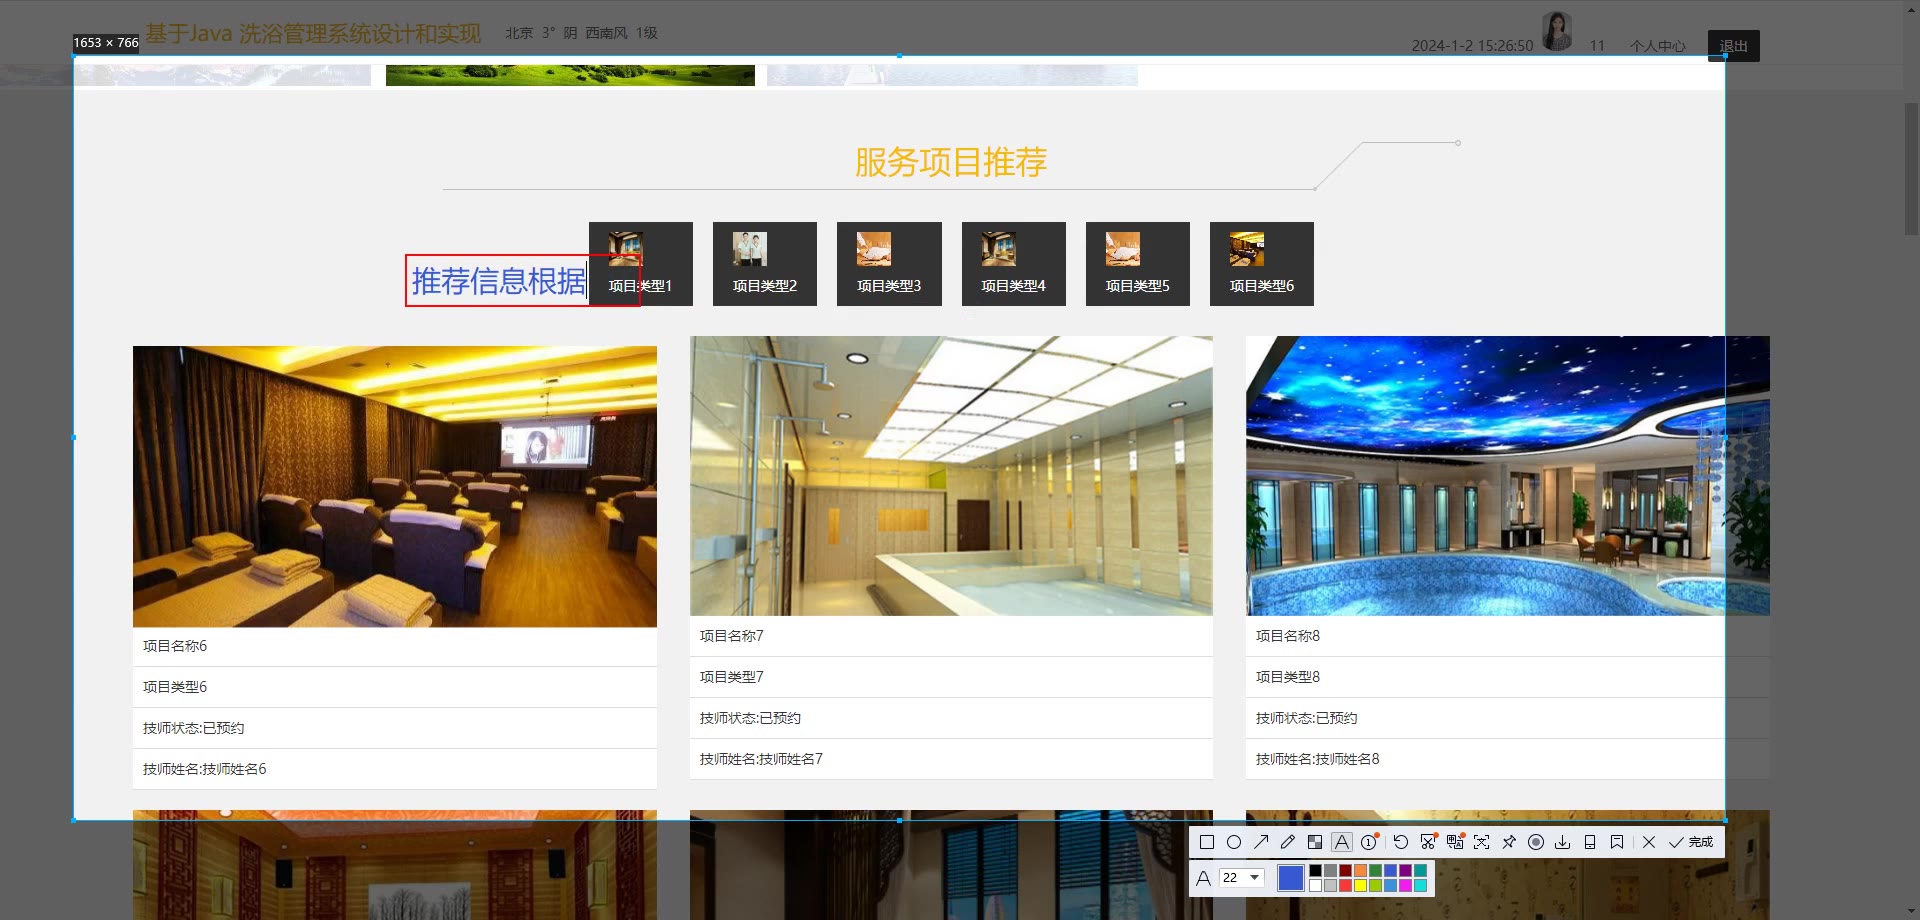This screenshot has width=1920, height=920.
Task: Click 技师状态:已预约 under 项目名称7
Action: coord(750,718)
